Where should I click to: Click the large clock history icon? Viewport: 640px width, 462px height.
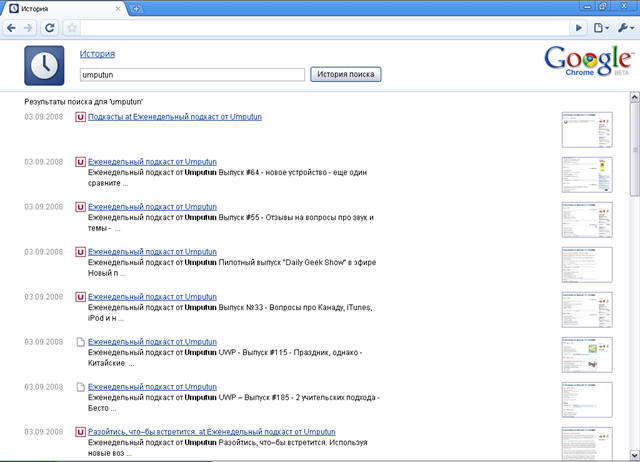pyautogui.click(x=44, y=65)
